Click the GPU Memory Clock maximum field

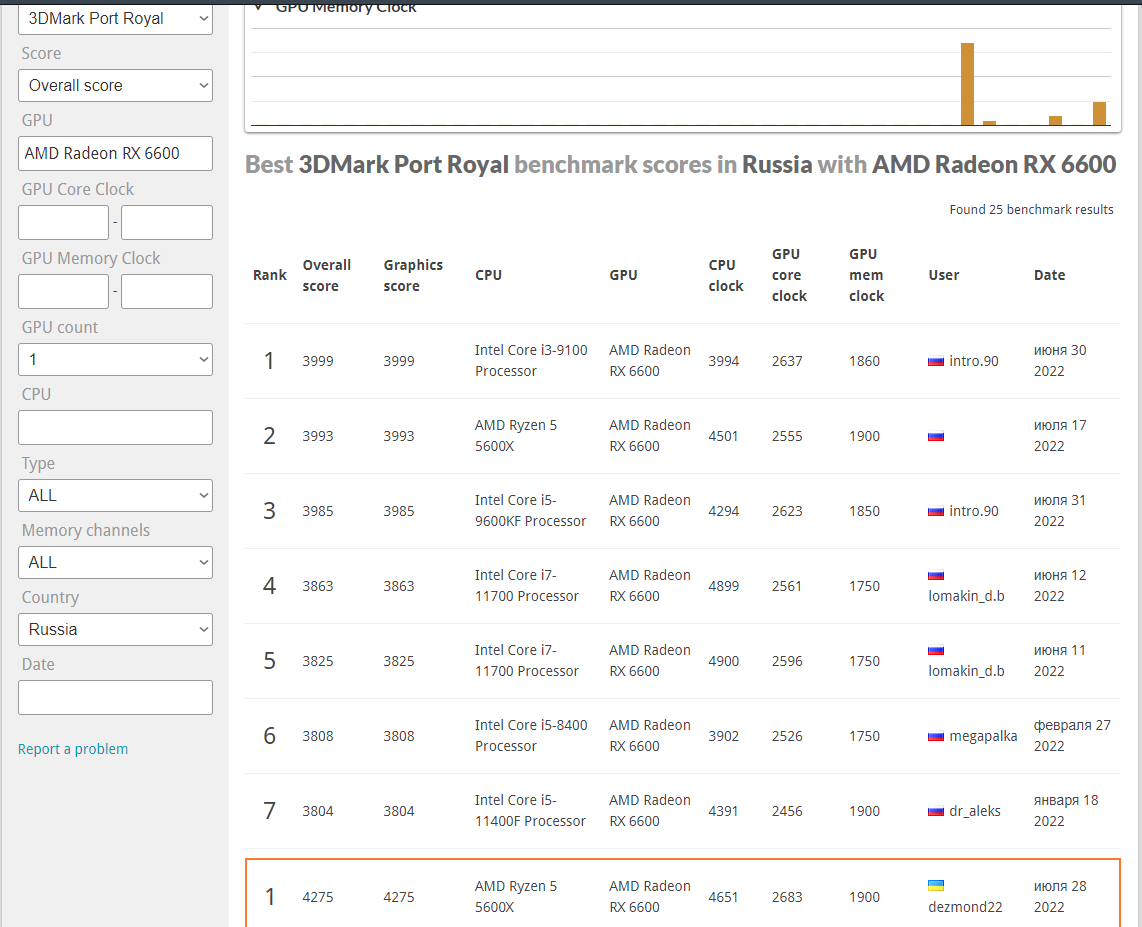pos(167,291)
